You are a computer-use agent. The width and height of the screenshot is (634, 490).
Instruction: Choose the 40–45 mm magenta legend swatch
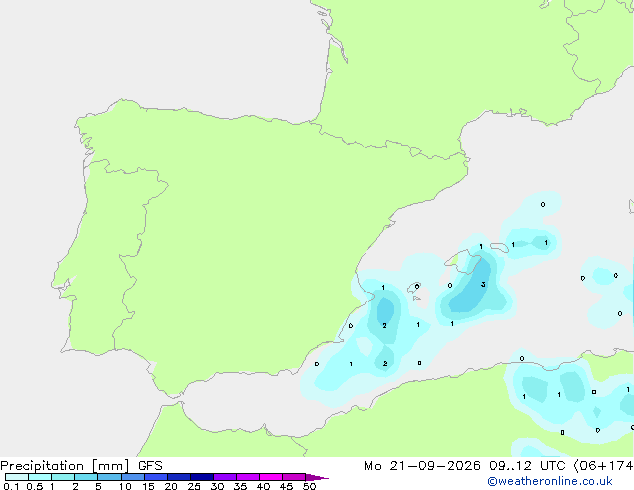271,477
